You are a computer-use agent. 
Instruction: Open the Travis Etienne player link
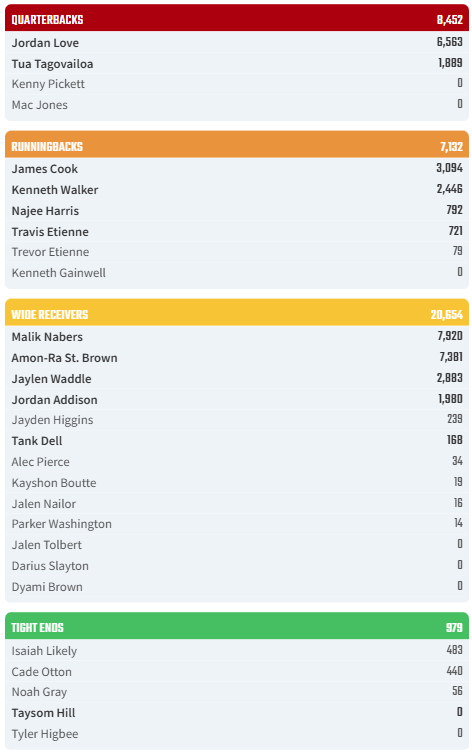(x=50, y=232)
